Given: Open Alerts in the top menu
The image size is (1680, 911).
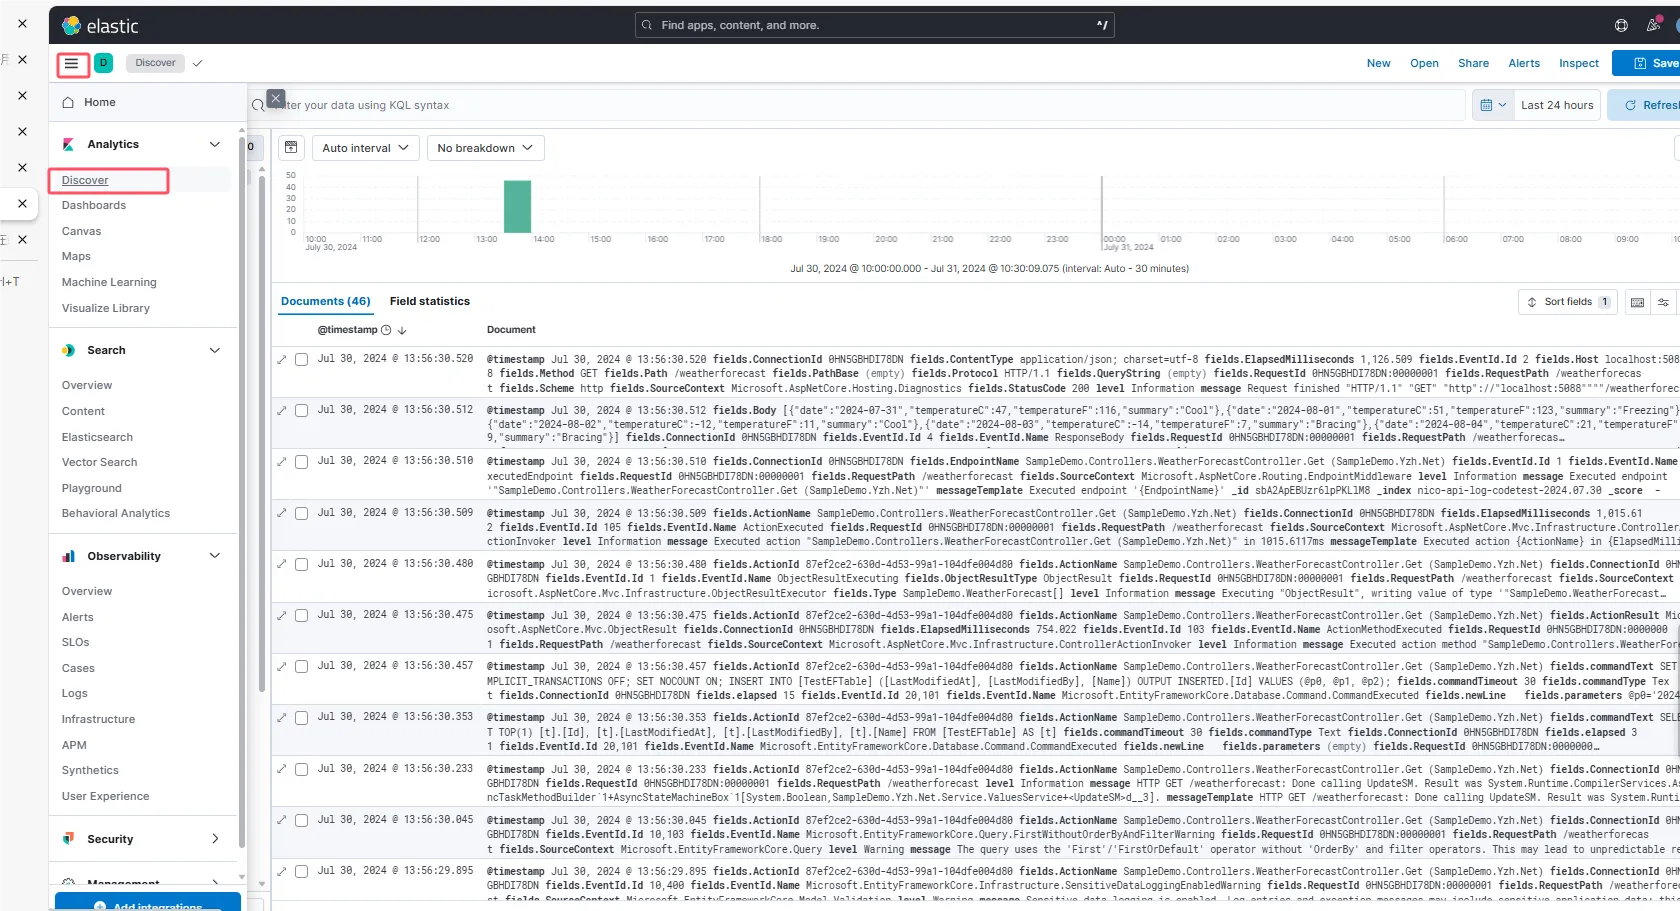Looking at the screenshot, I should point(1524,63).
